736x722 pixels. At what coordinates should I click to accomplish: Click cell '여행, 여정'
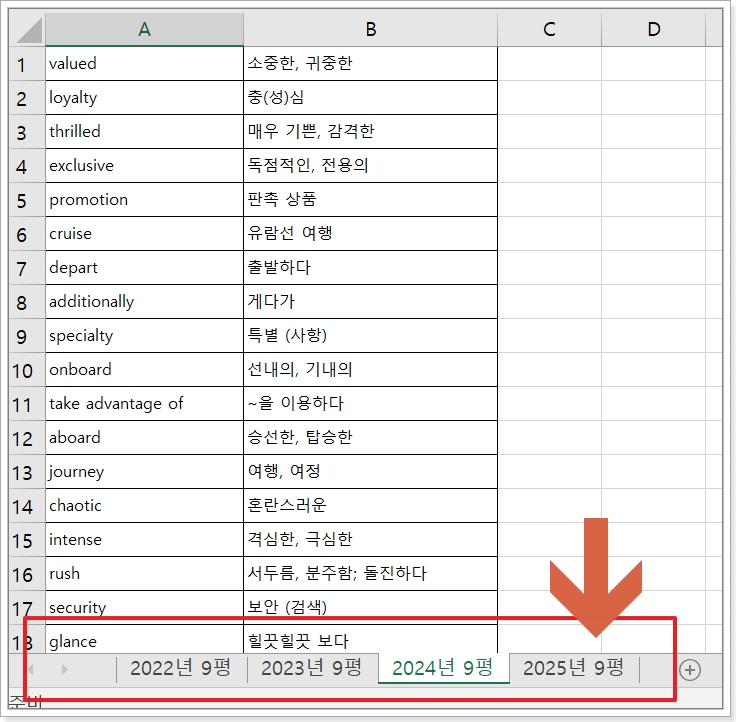coord(370,472)
